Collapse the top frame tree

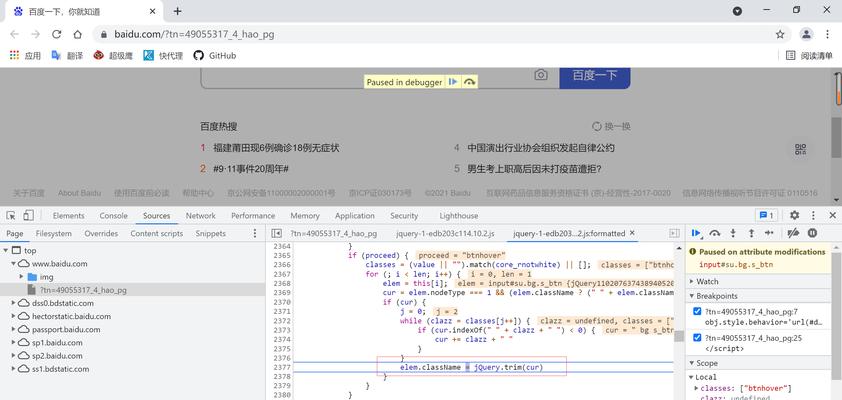[5, 250]
